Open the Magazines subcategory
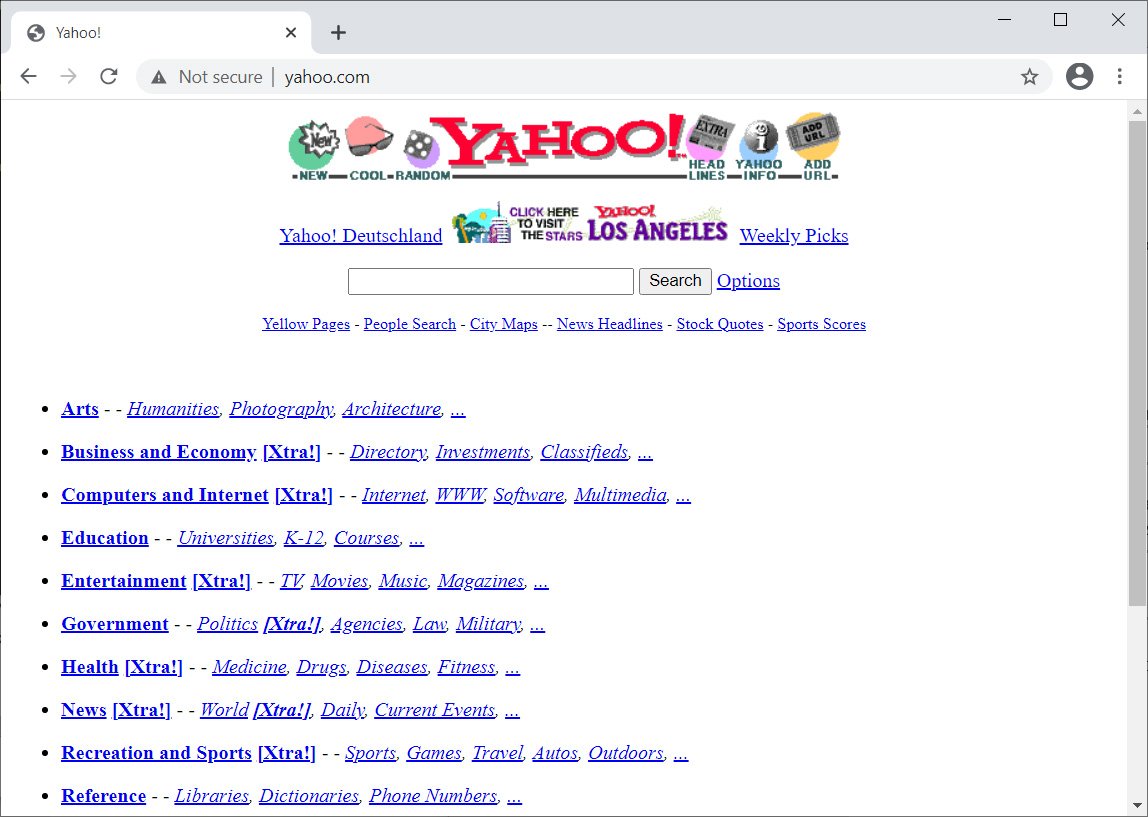This screenshot has height=817, width=1148. coord(481,581)
